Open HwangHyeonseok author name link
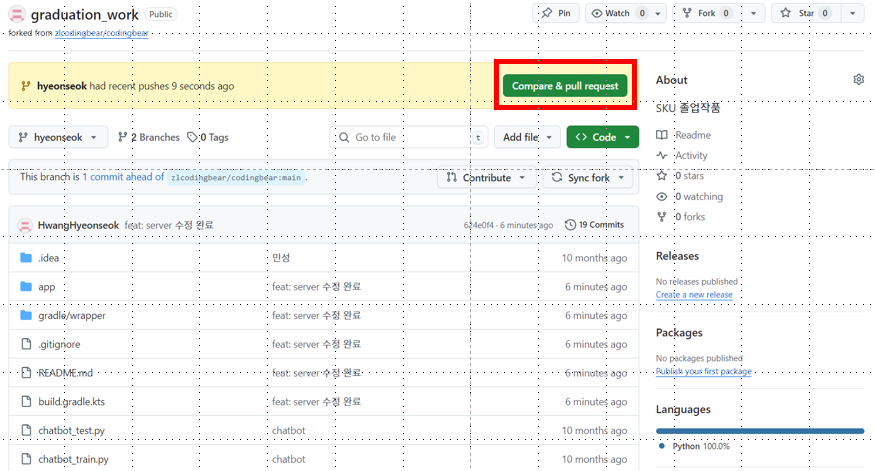 78,225
